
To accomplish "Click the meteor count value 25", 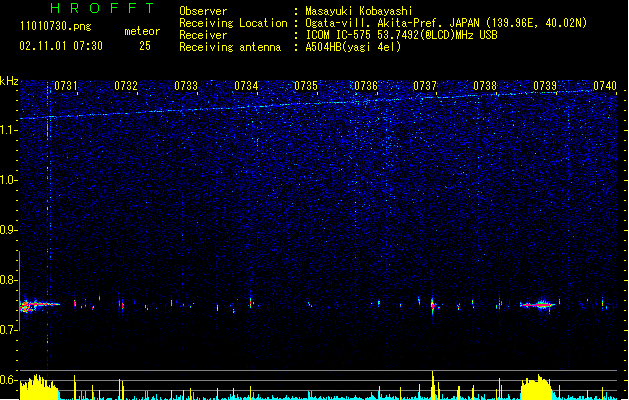I will [145, 46].
